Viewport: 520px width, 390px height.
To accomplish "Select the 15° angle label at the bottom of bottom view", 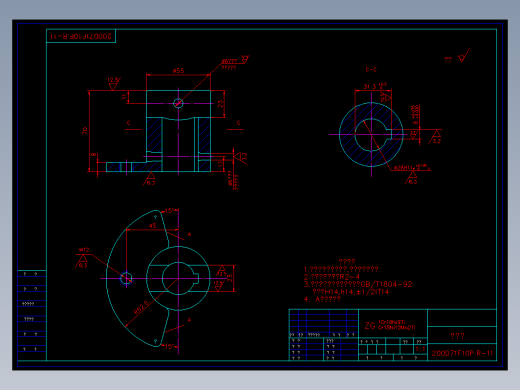I will (x=170, y=346).
